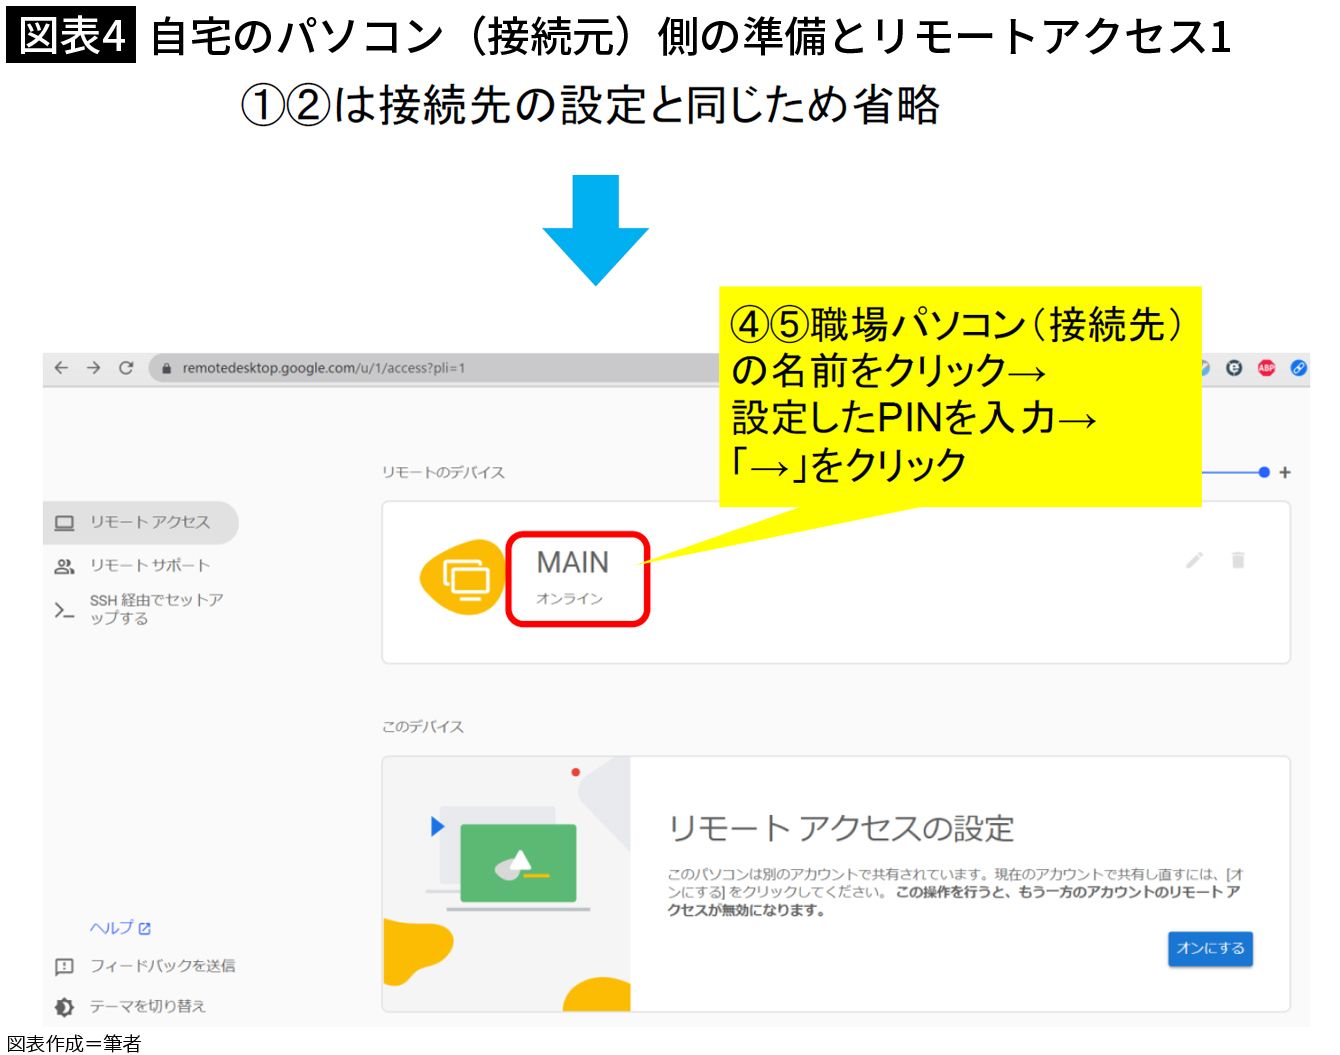1340x1055 pixels.
Task: Click the blue link extension icon
Action: pyautogui.click(x=1298, y=368)
